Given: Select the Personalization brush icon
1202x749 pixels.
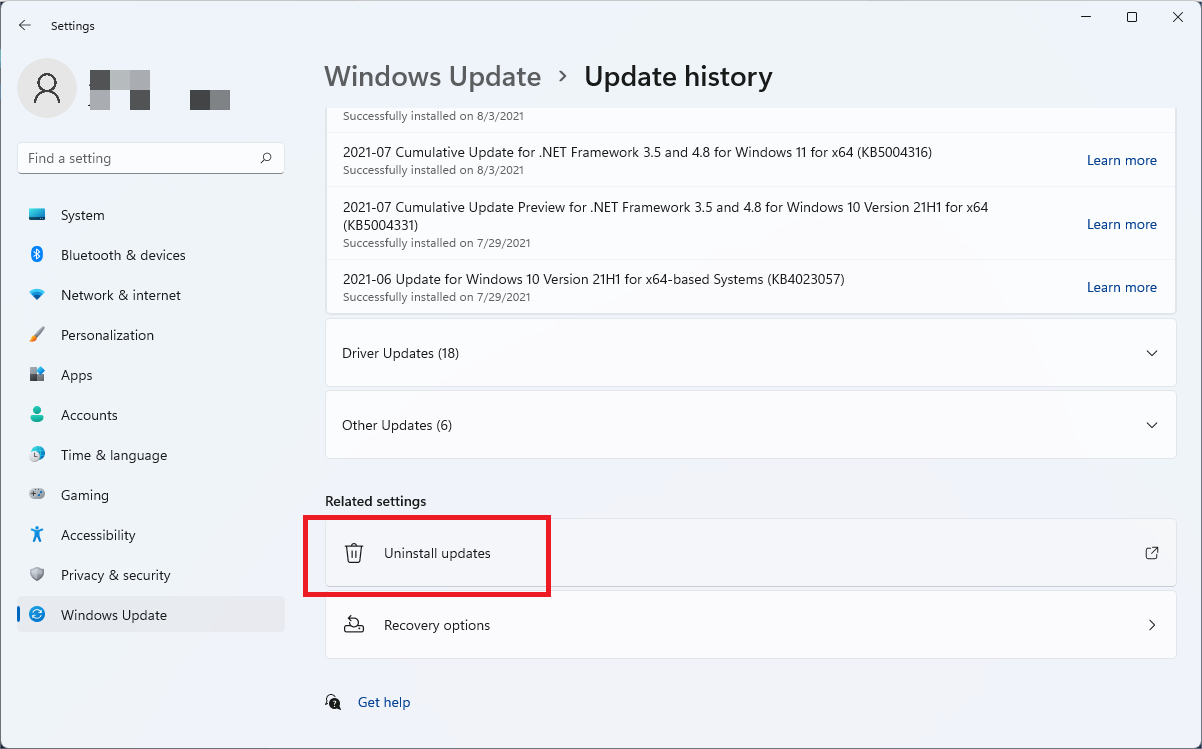Looking at the screenshot, I should pyautogui.click(x=38, y=334).
